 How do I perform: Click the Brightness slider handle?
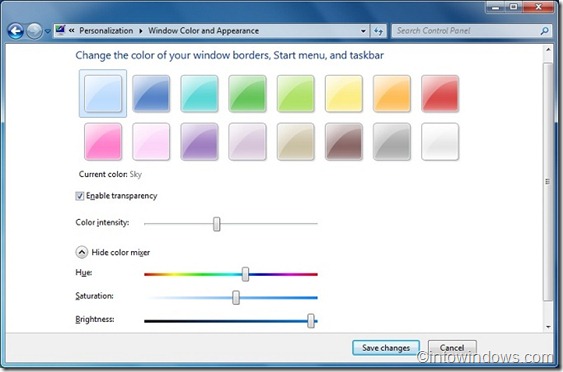pos(311,321)
